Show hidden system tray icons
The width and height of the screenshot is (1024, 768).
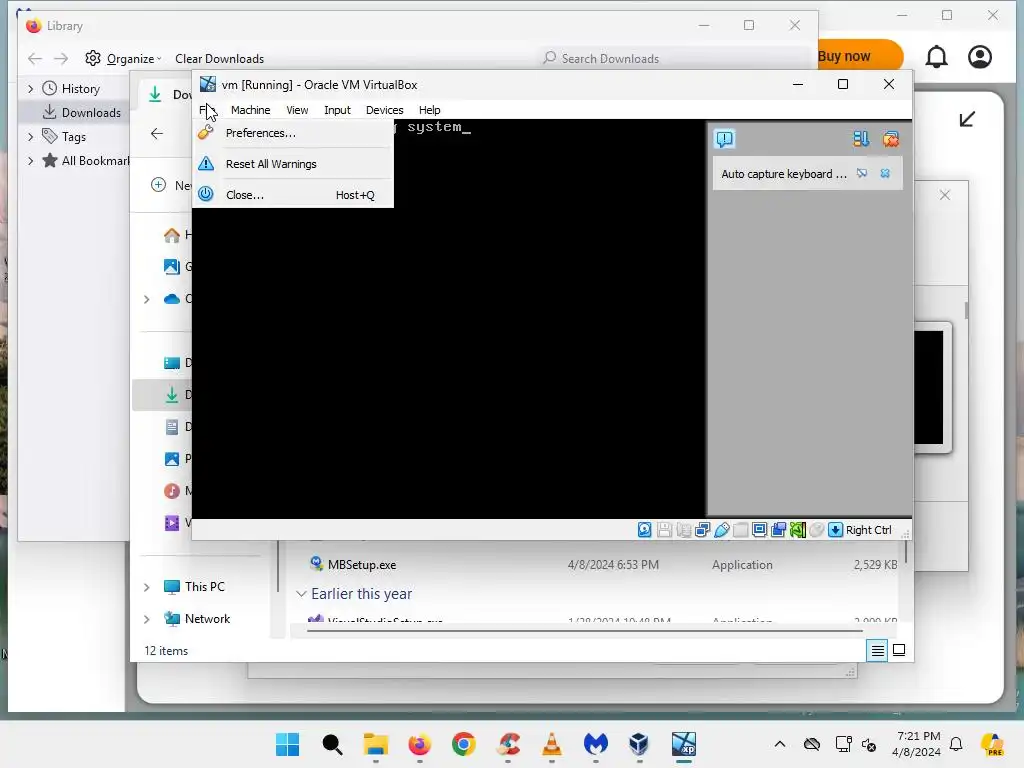(x=780, y=744)
